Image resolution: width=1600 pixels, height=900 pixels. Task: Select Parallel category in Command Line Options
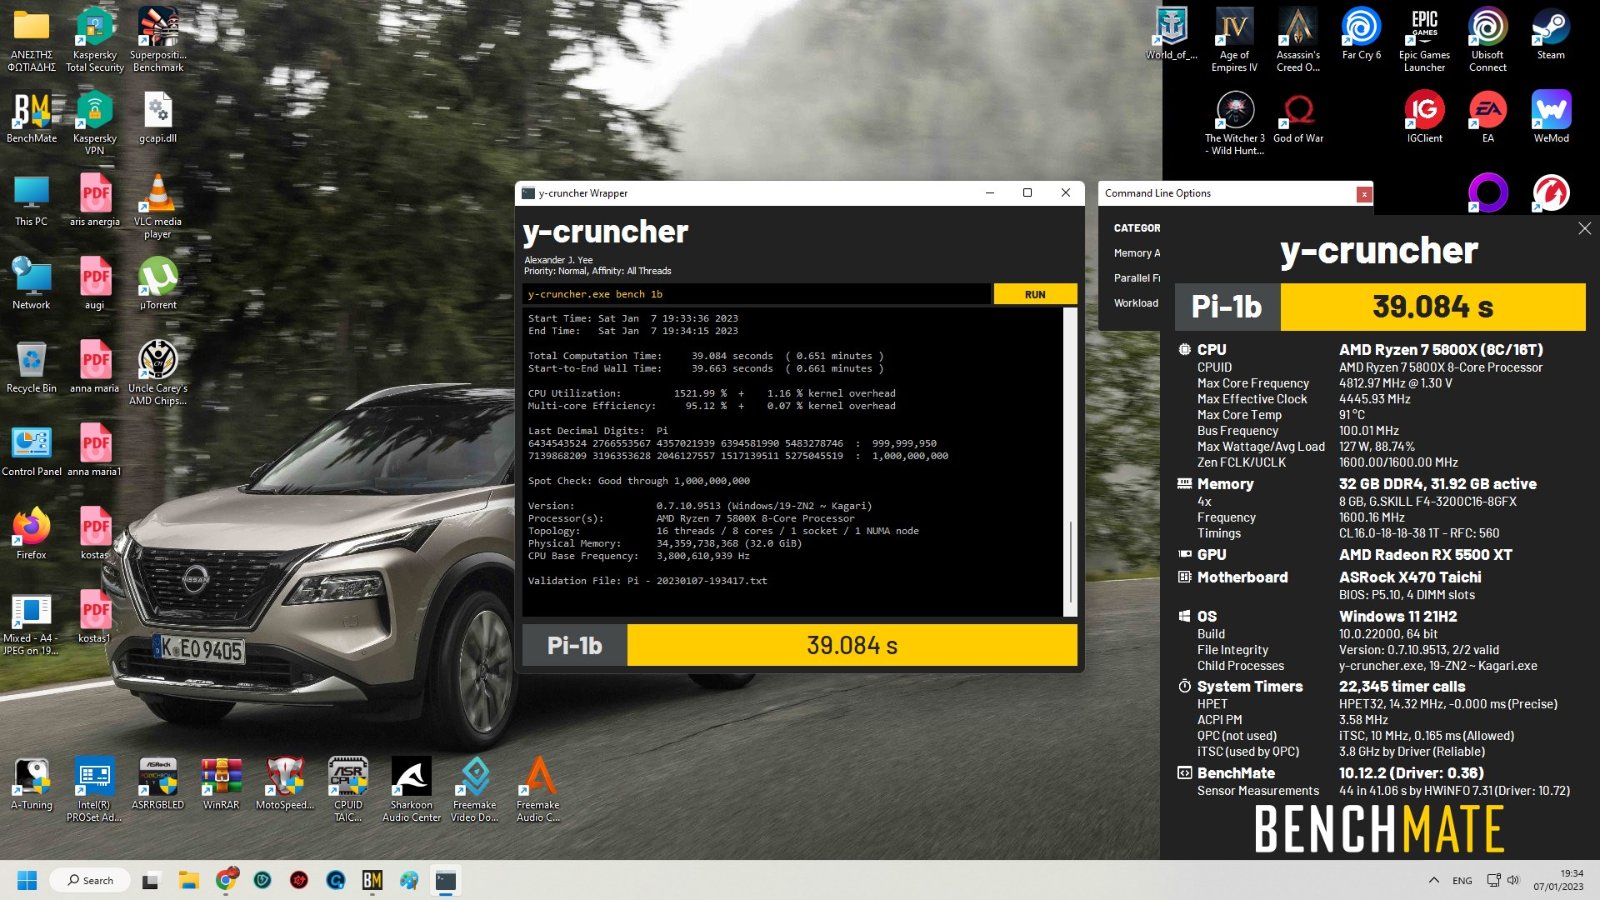pyautogui.click(x=1137, y=278)
